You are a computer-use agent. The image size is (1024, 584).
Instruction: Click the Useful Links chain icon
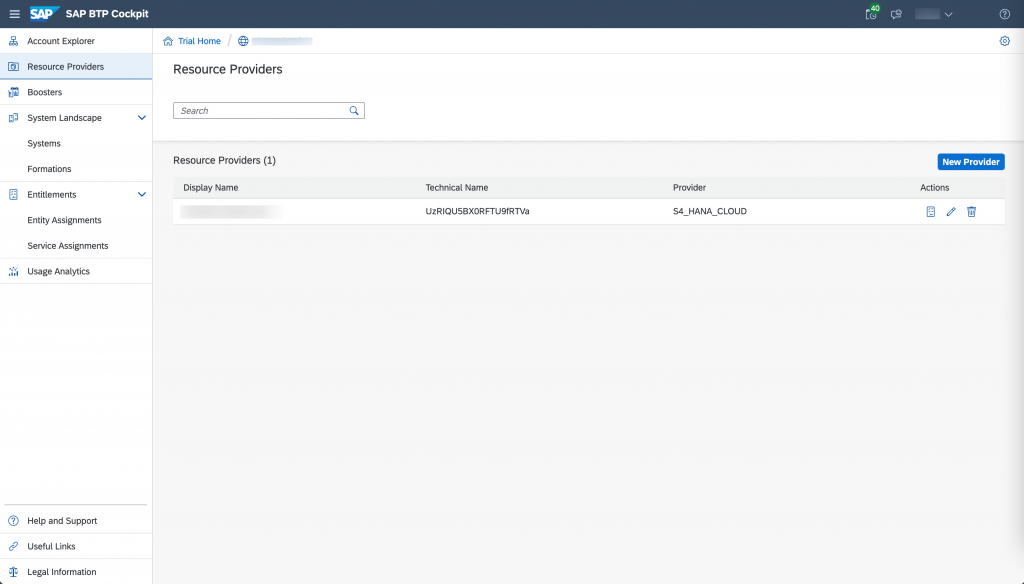(13, 546)
